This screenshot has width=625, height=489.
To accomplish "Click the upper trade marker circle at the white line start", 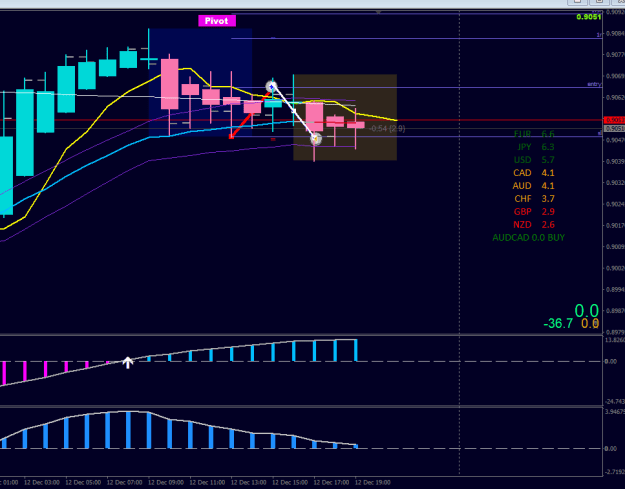I will pyautogui.click(x=271, y=86).
